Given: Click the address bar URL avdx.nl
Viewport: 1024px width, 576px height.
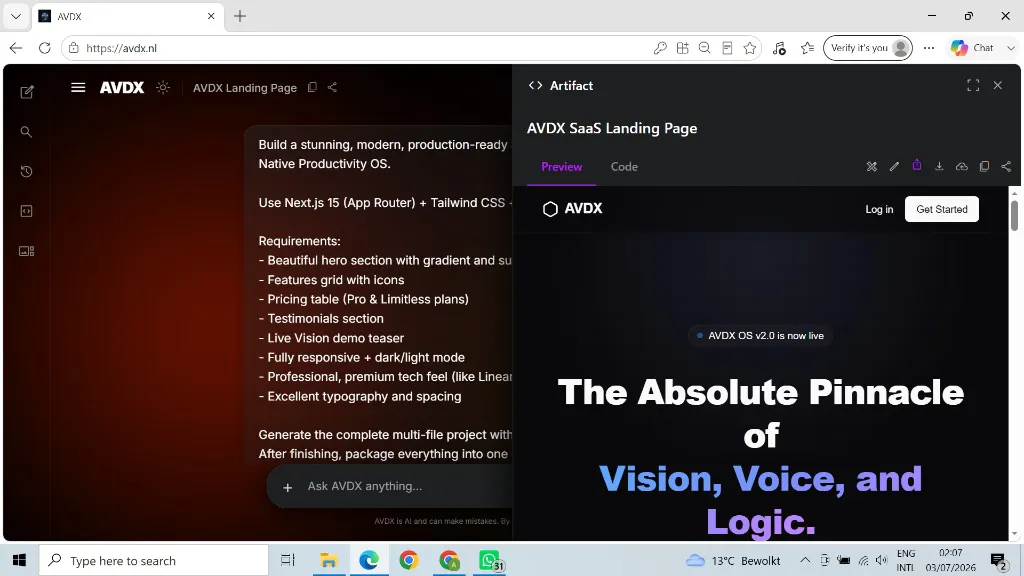Looking at the screenshot, I should coord(121,48).
